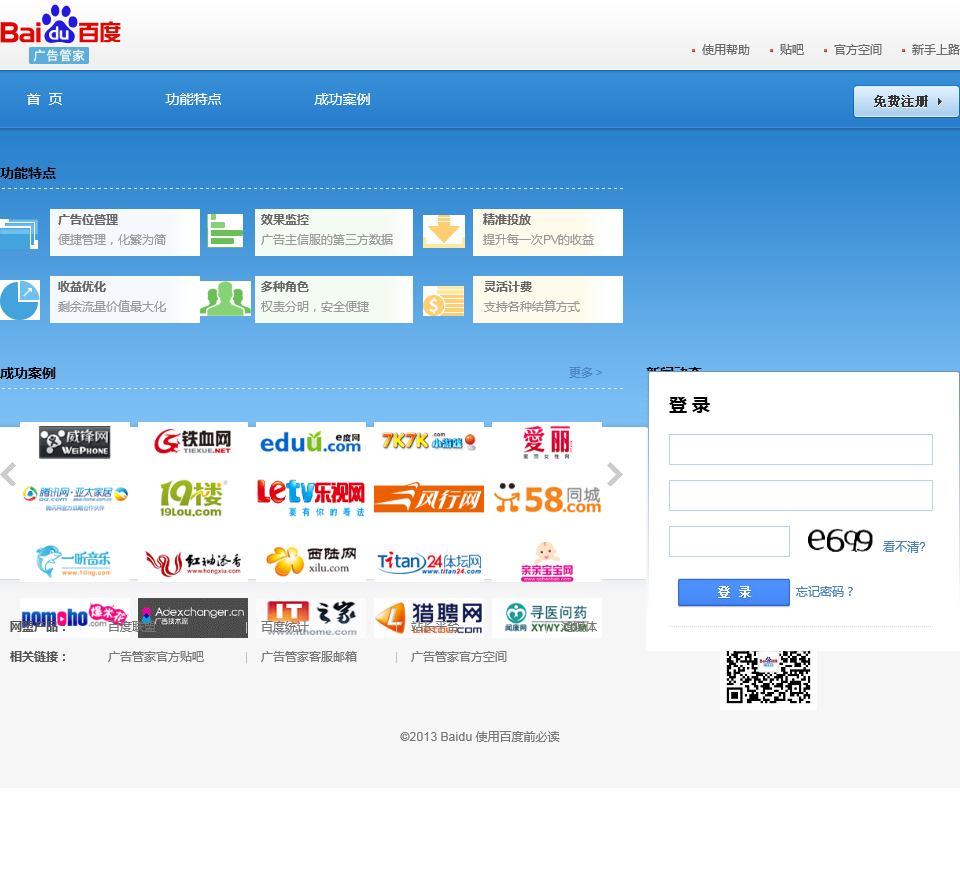This screenshot has width=960, height=873.
Task: Open the 19楼 19lou.com logo
Action: [x=192, y=498]
